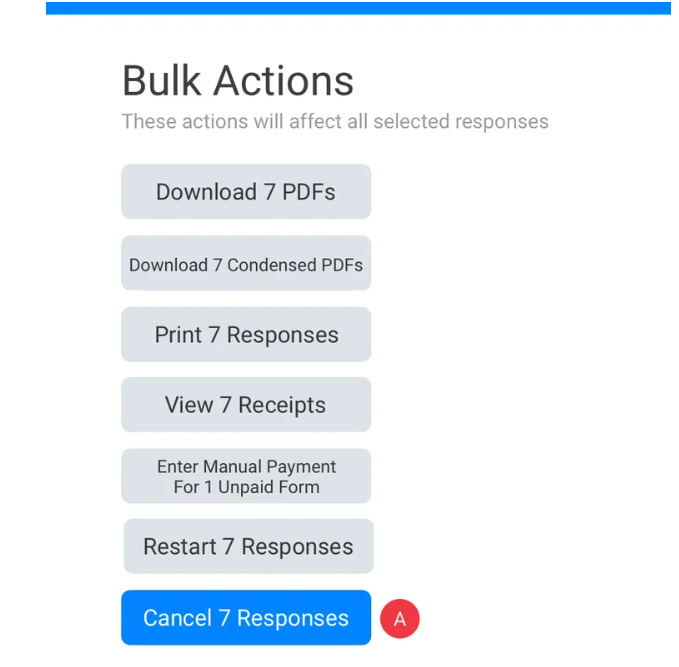
Task: Select the annotation badge beside Cancel button
Action: click(x=399, y=619)
